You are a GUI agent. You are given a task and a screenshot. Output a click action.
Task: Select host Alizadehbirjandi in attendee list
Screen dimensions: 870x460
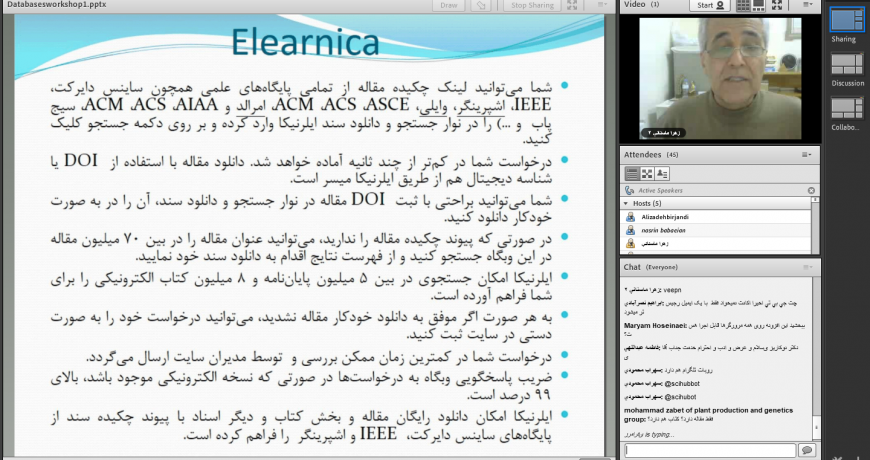[x=716, y=217]
